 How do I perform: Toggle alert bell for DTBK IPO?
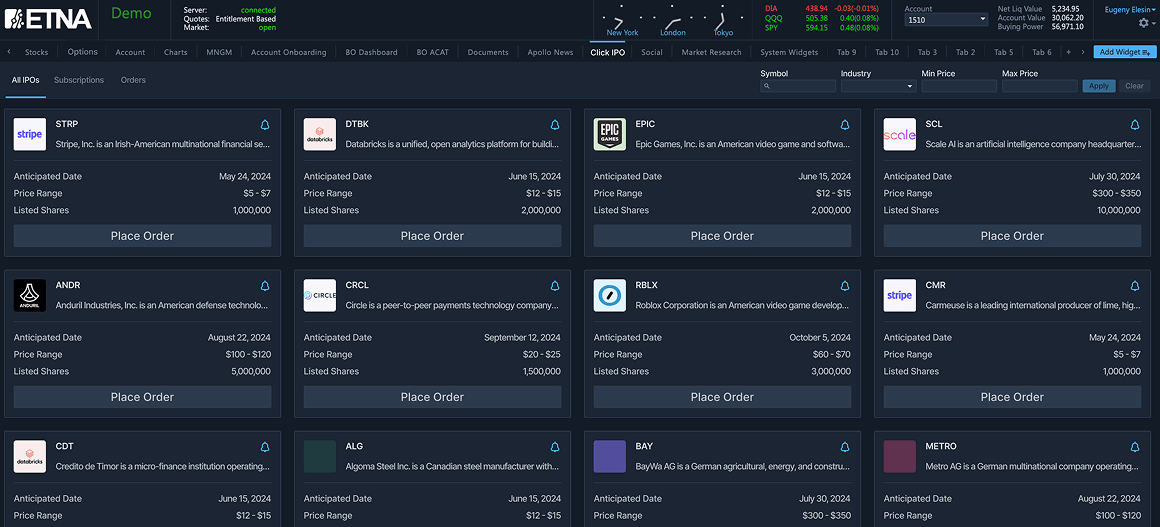[x=555, y=125]
